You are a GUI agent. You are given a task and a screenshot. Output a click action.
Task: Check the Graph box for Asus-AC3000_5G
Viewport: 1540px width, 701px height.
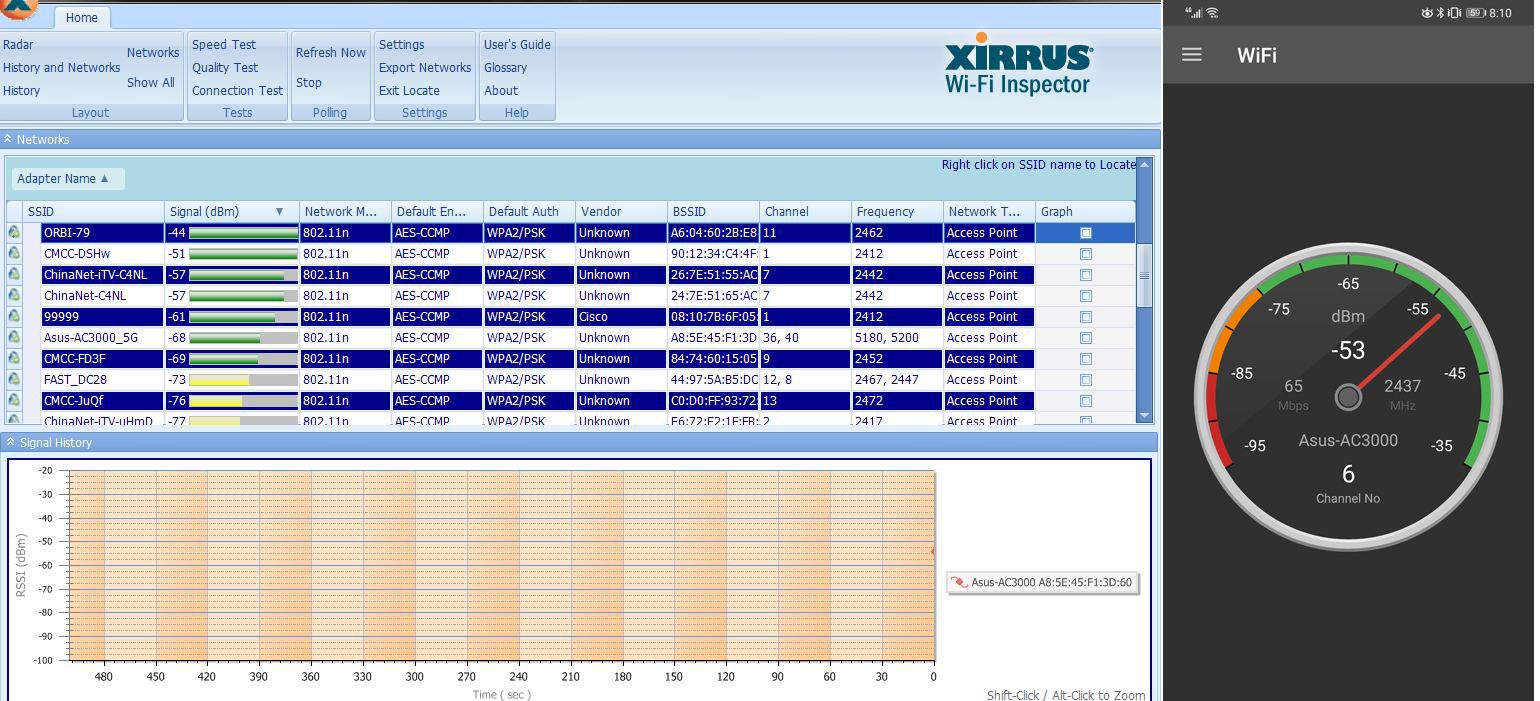click(x=1086, y=338)
